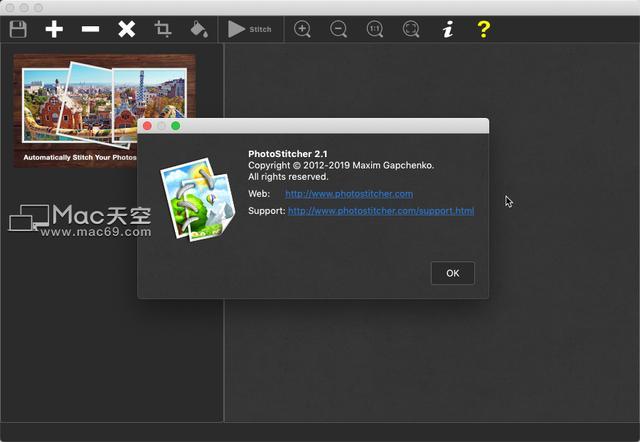Click the PhotoStitcher app logo image
Viewport: 640px width, 442px height.
tap(198, 200)
